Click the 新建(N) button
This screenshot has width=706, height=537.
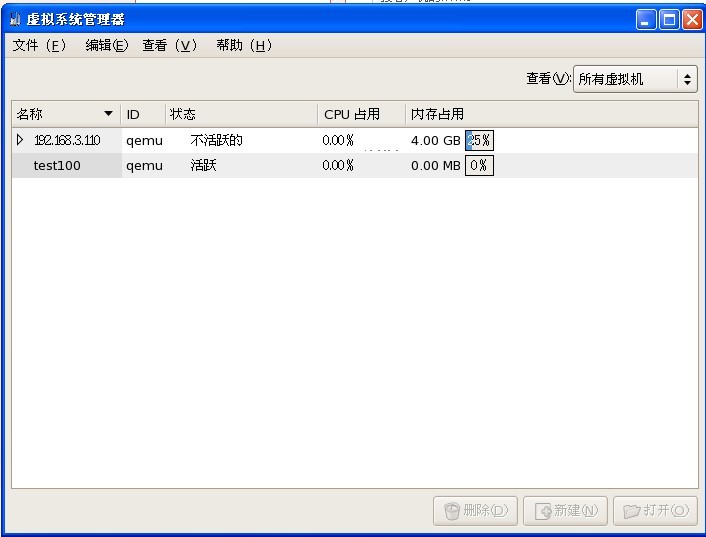[x=566, y=510]
